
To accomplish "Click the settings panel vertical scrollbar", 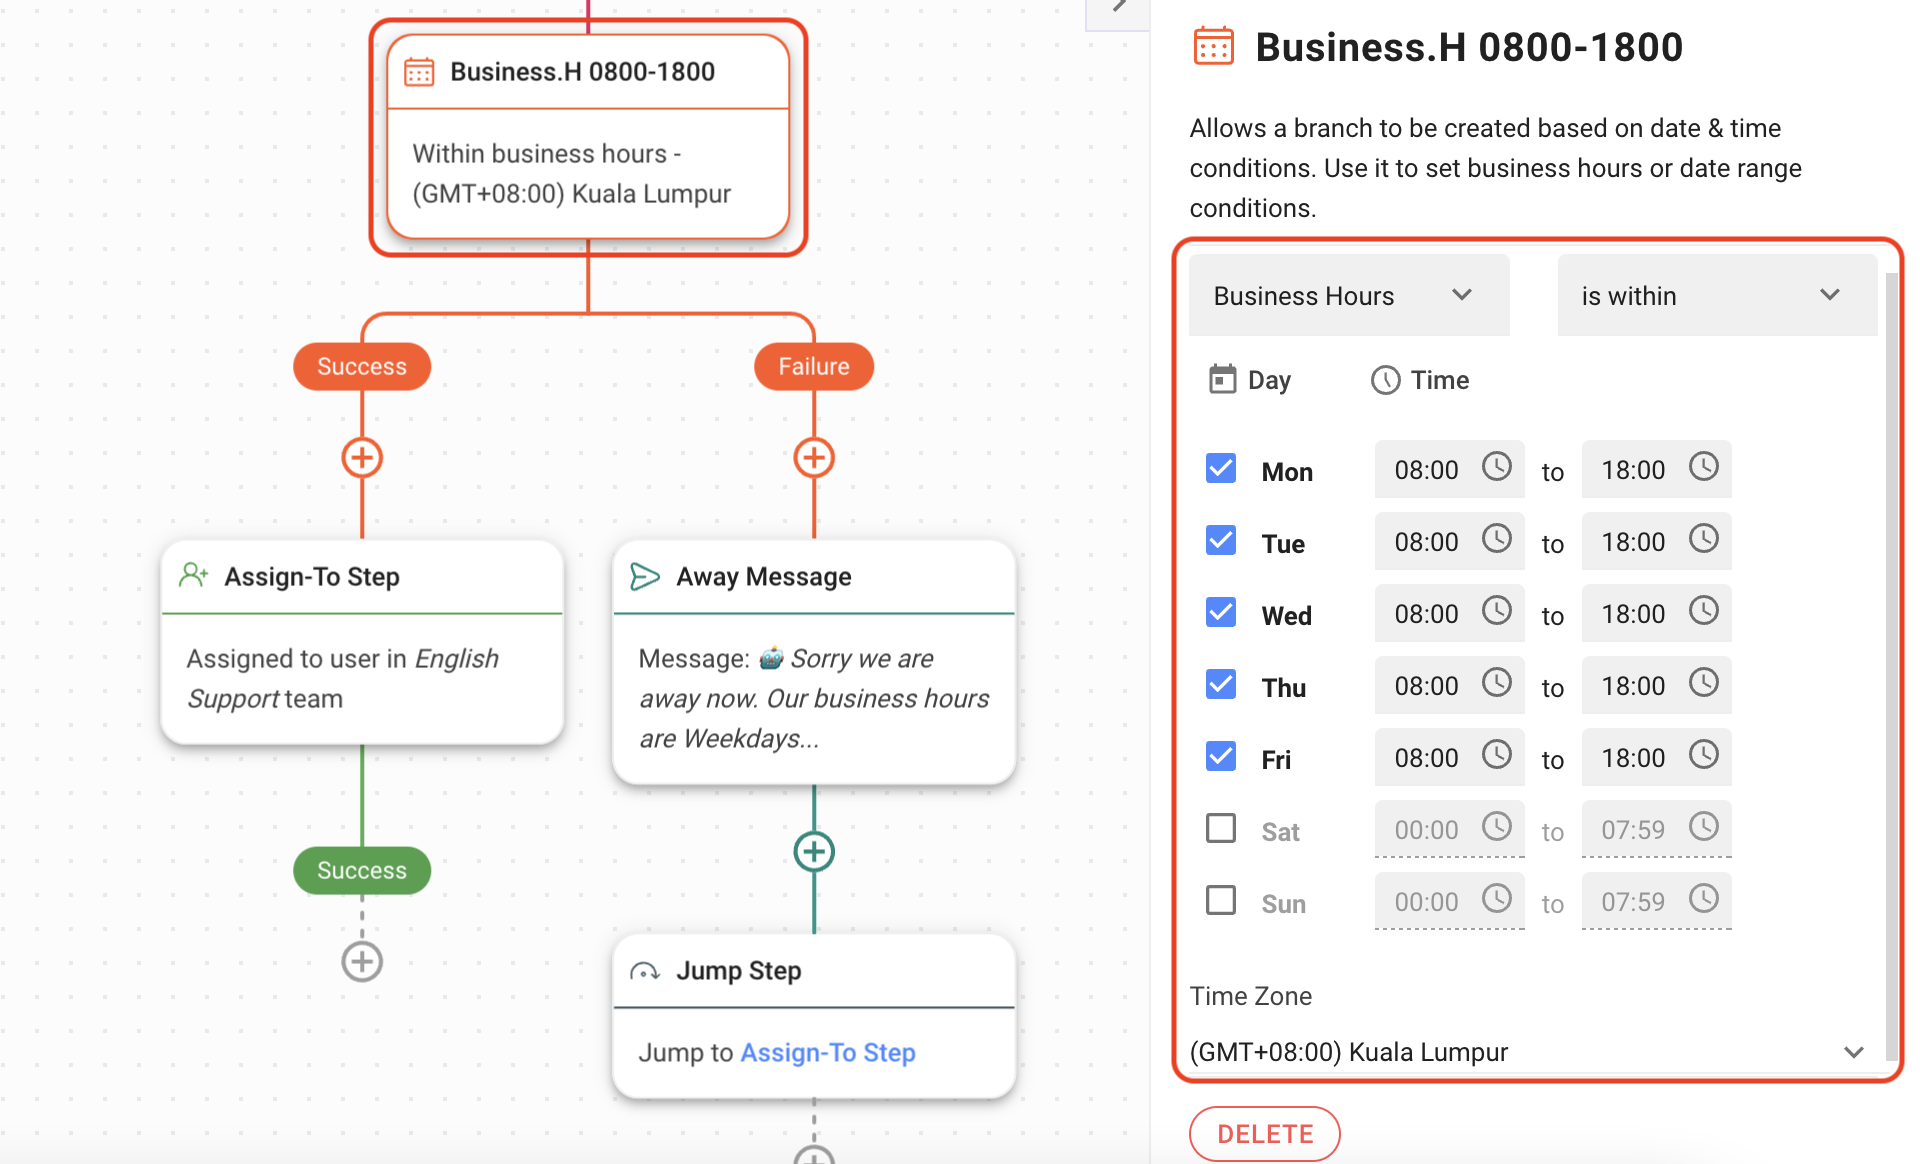I will (x=1890, y=665).
